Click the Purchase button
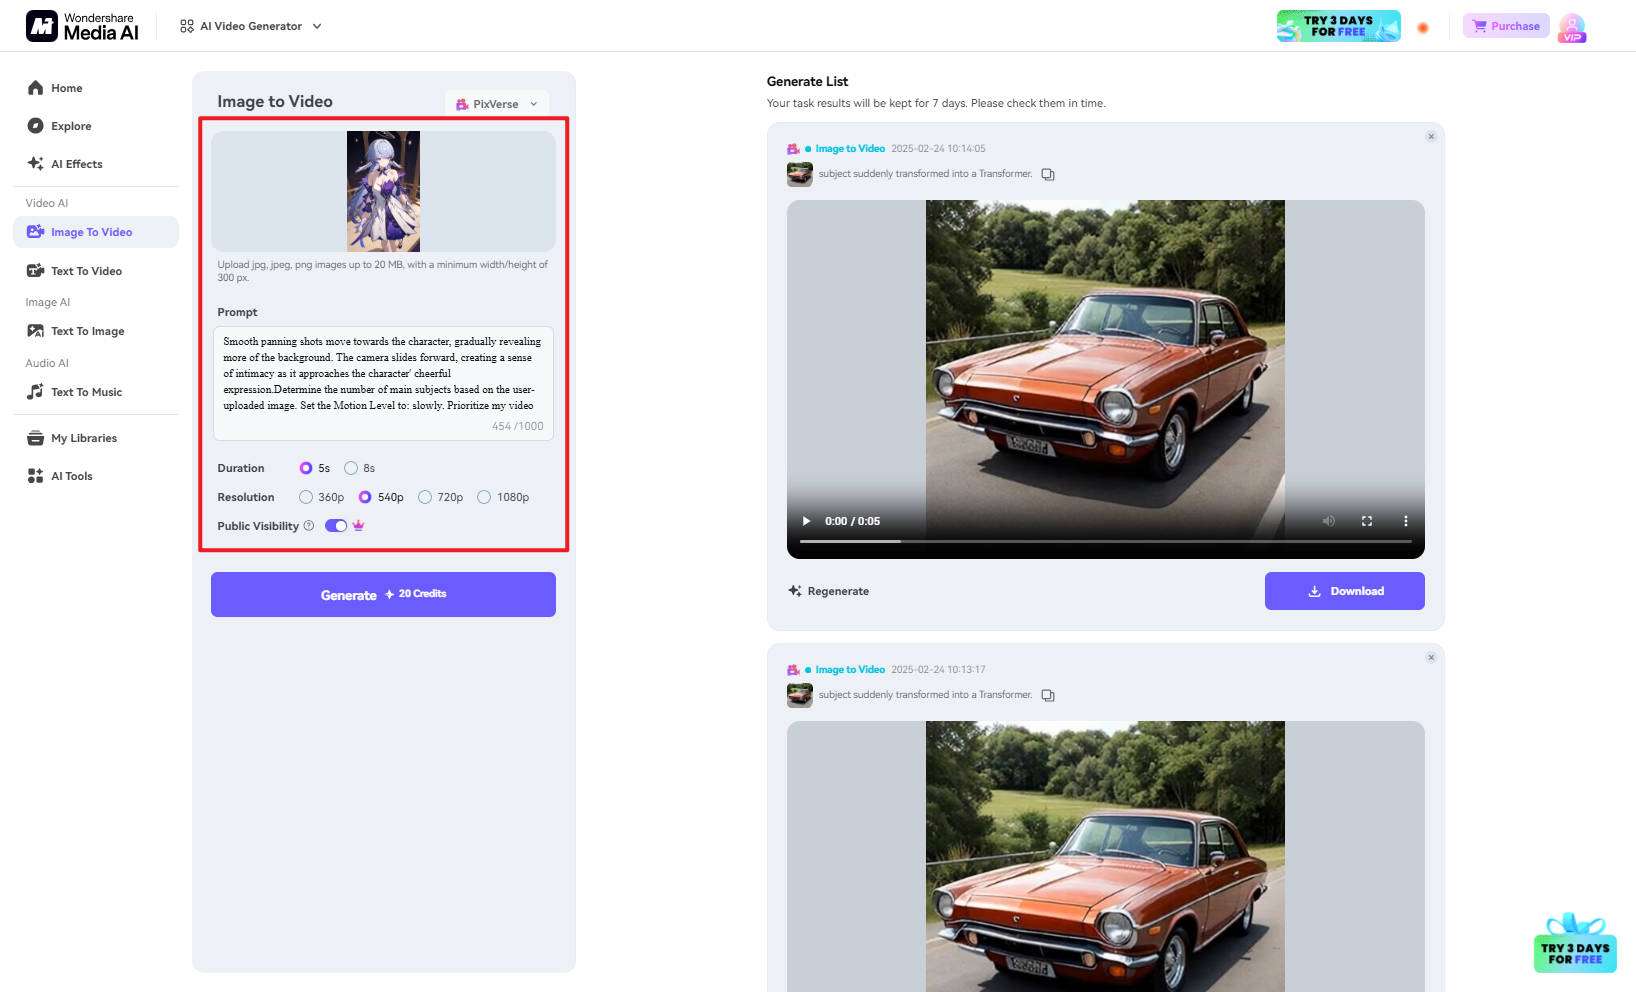 coord(1506,26)
